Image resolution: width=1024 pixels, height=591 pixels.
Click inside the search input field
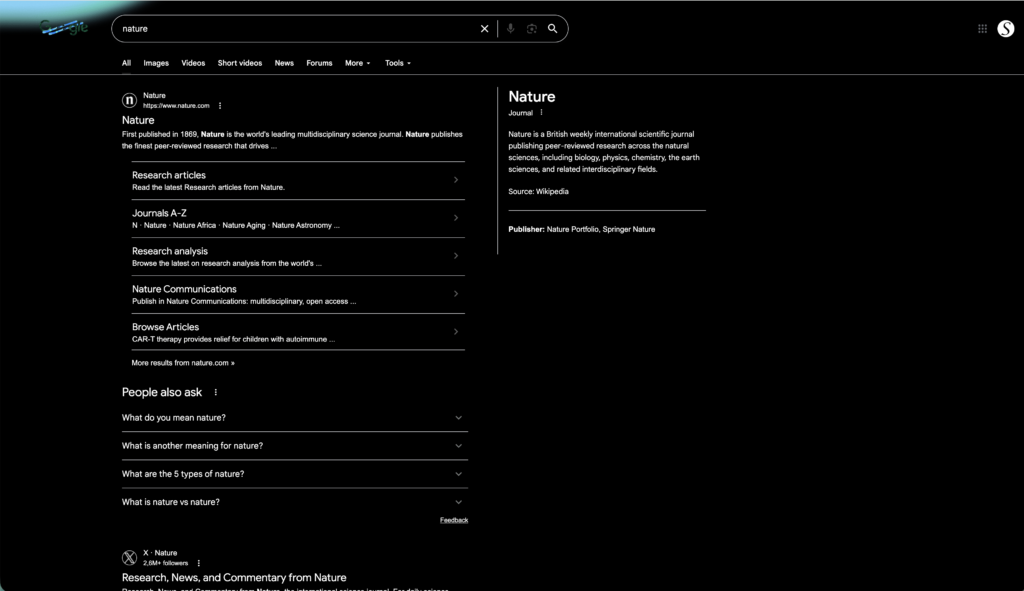tap(300, 28)
